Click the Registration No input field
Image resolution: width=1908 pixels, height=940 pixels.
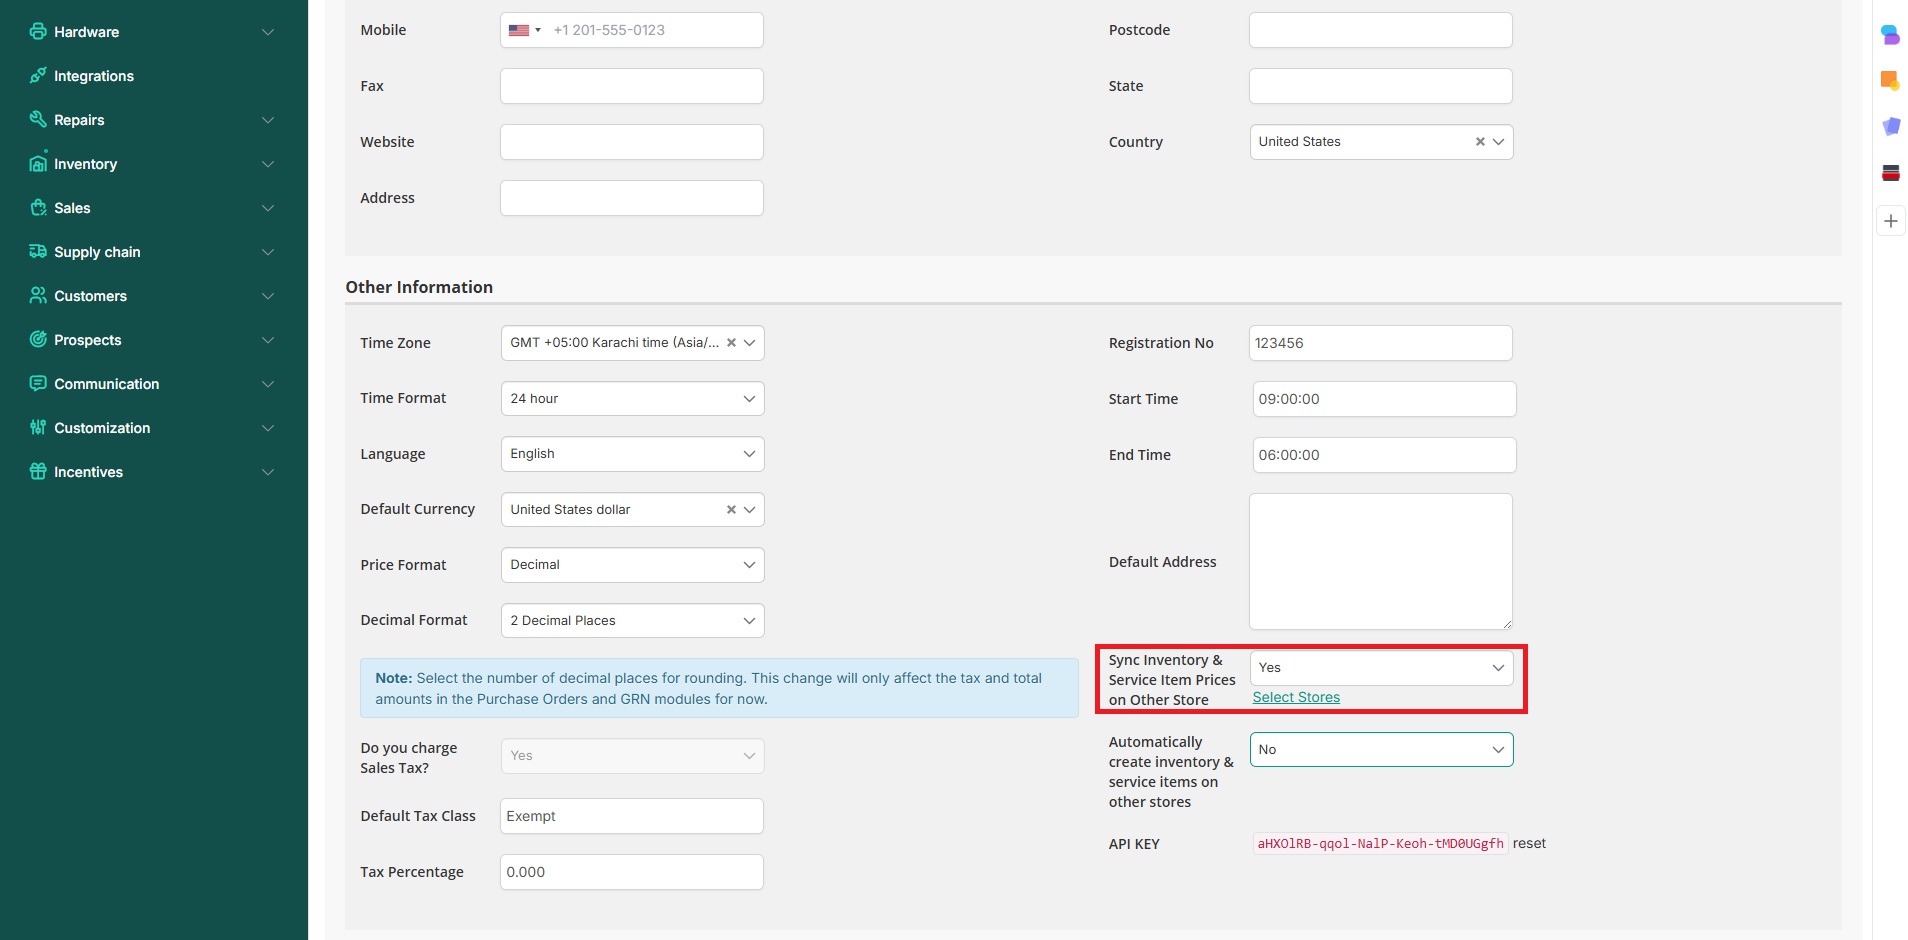coord(1380,343)
